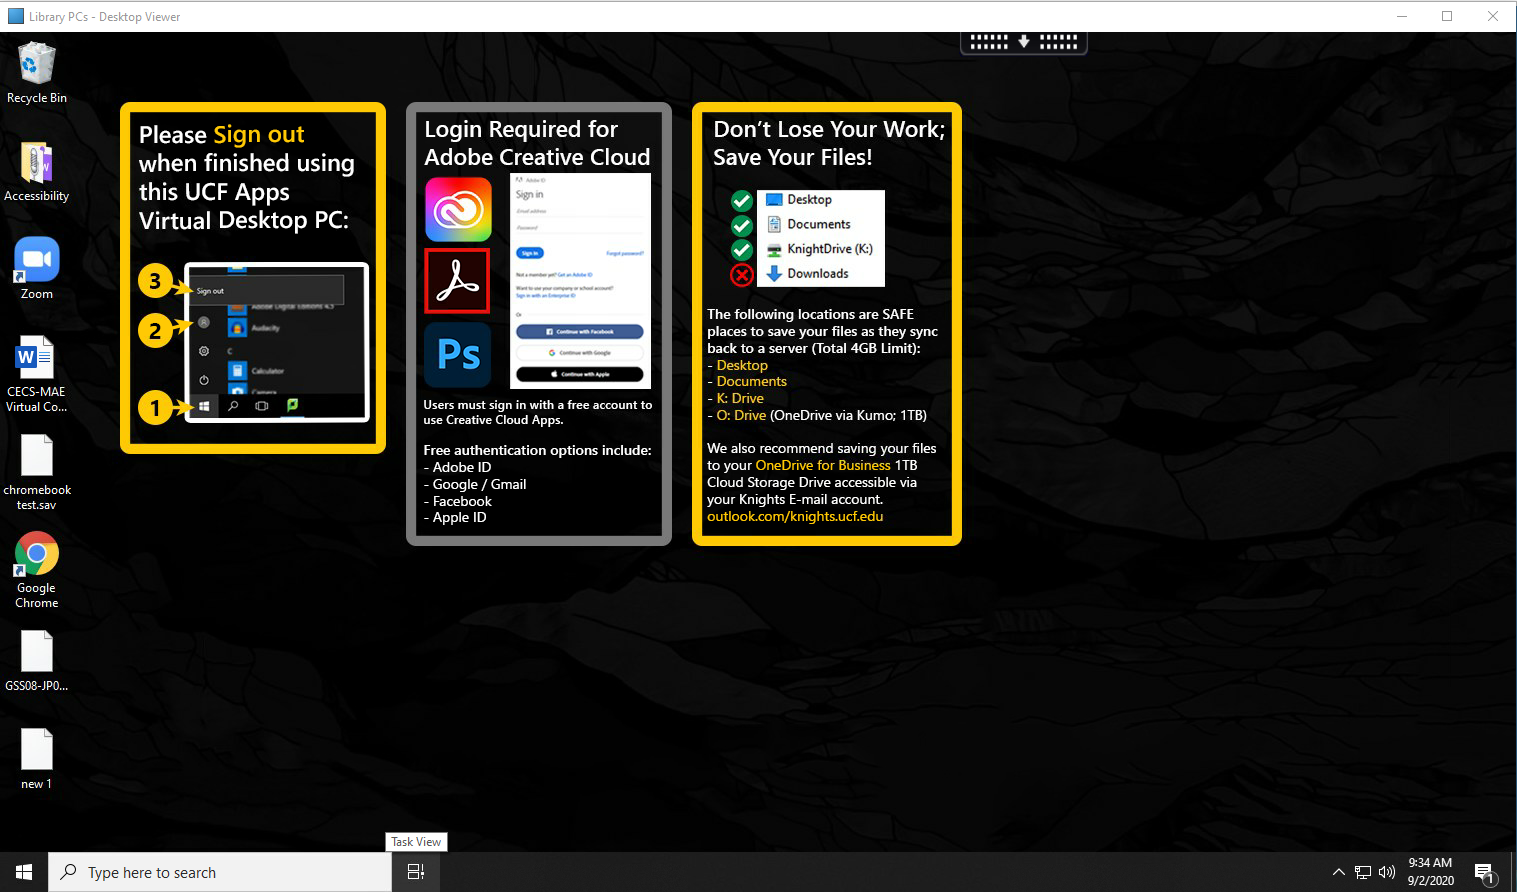Image resolution: width=1517 pixels, height=892 pixels.
Task: Expand the Desktop Viewer toolbar handle
Action: (1024, 42)
